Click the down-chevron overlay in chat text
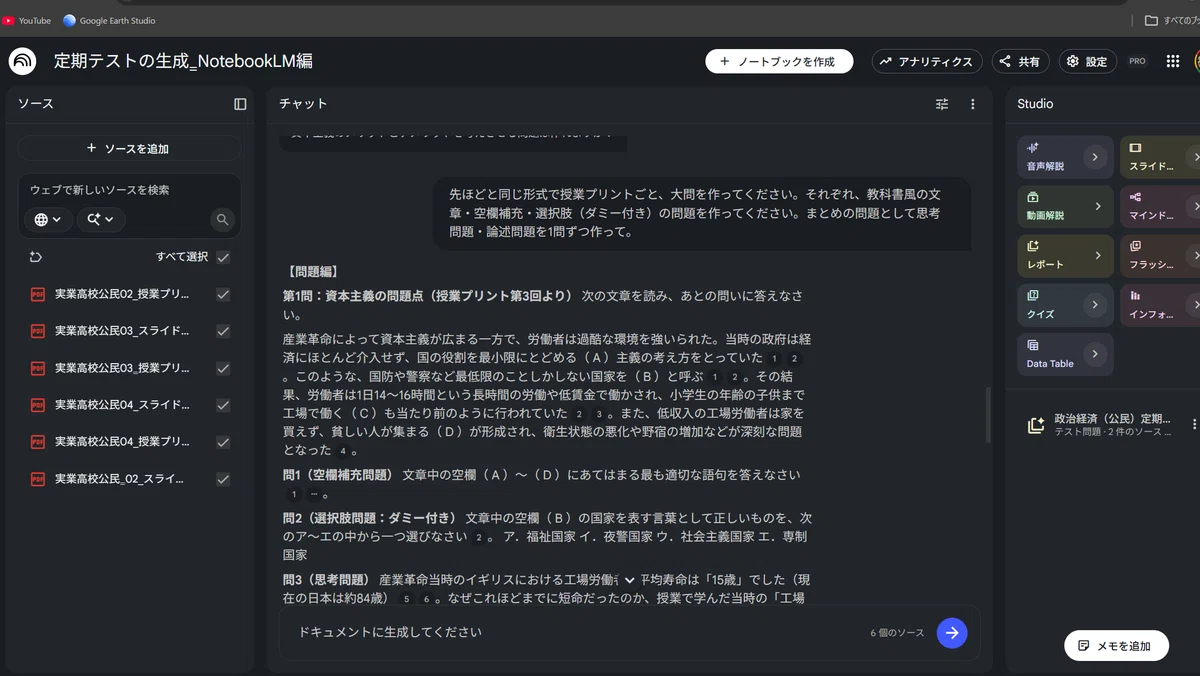 pyautogui.click(x=629, y=580)
